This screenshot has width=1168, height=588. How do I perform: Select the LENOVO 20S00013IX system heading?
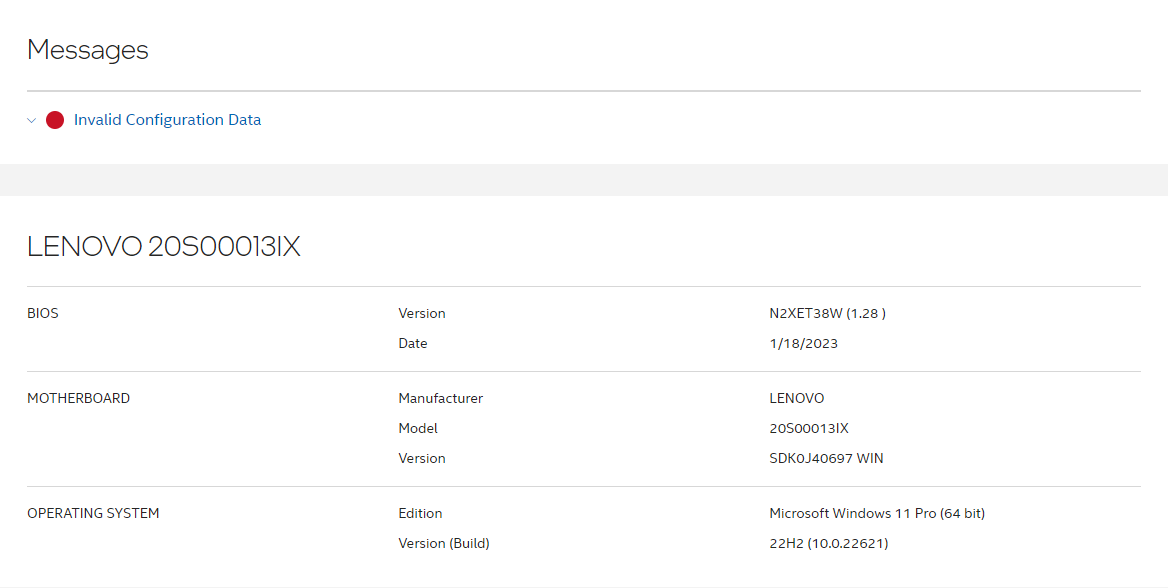(164, 247)
